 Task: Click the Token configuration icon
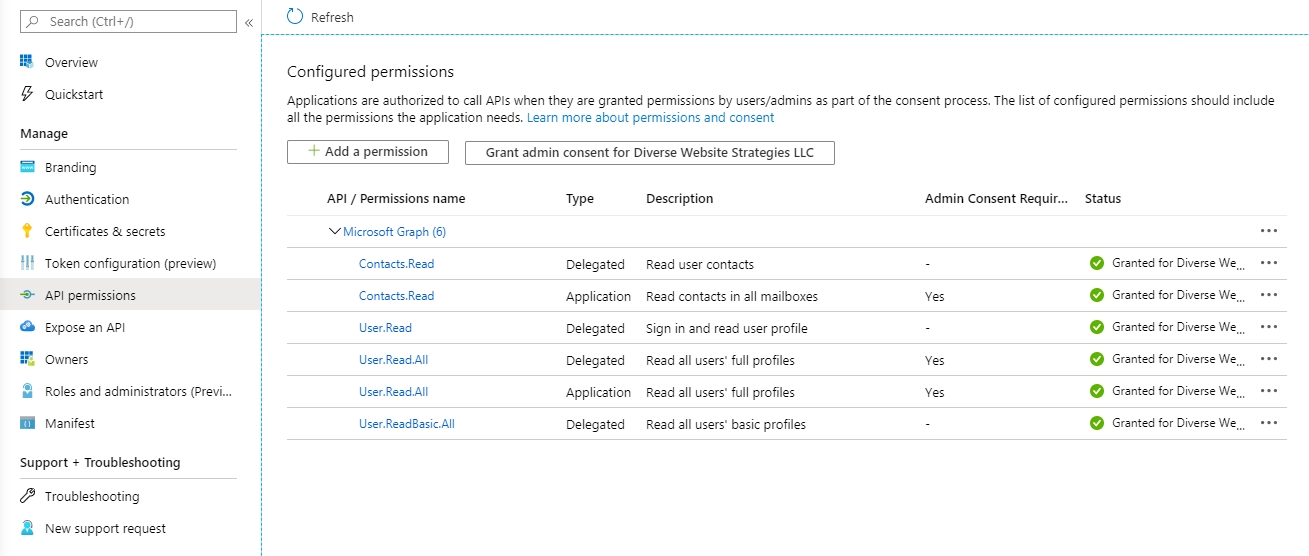tap(27, 263)
